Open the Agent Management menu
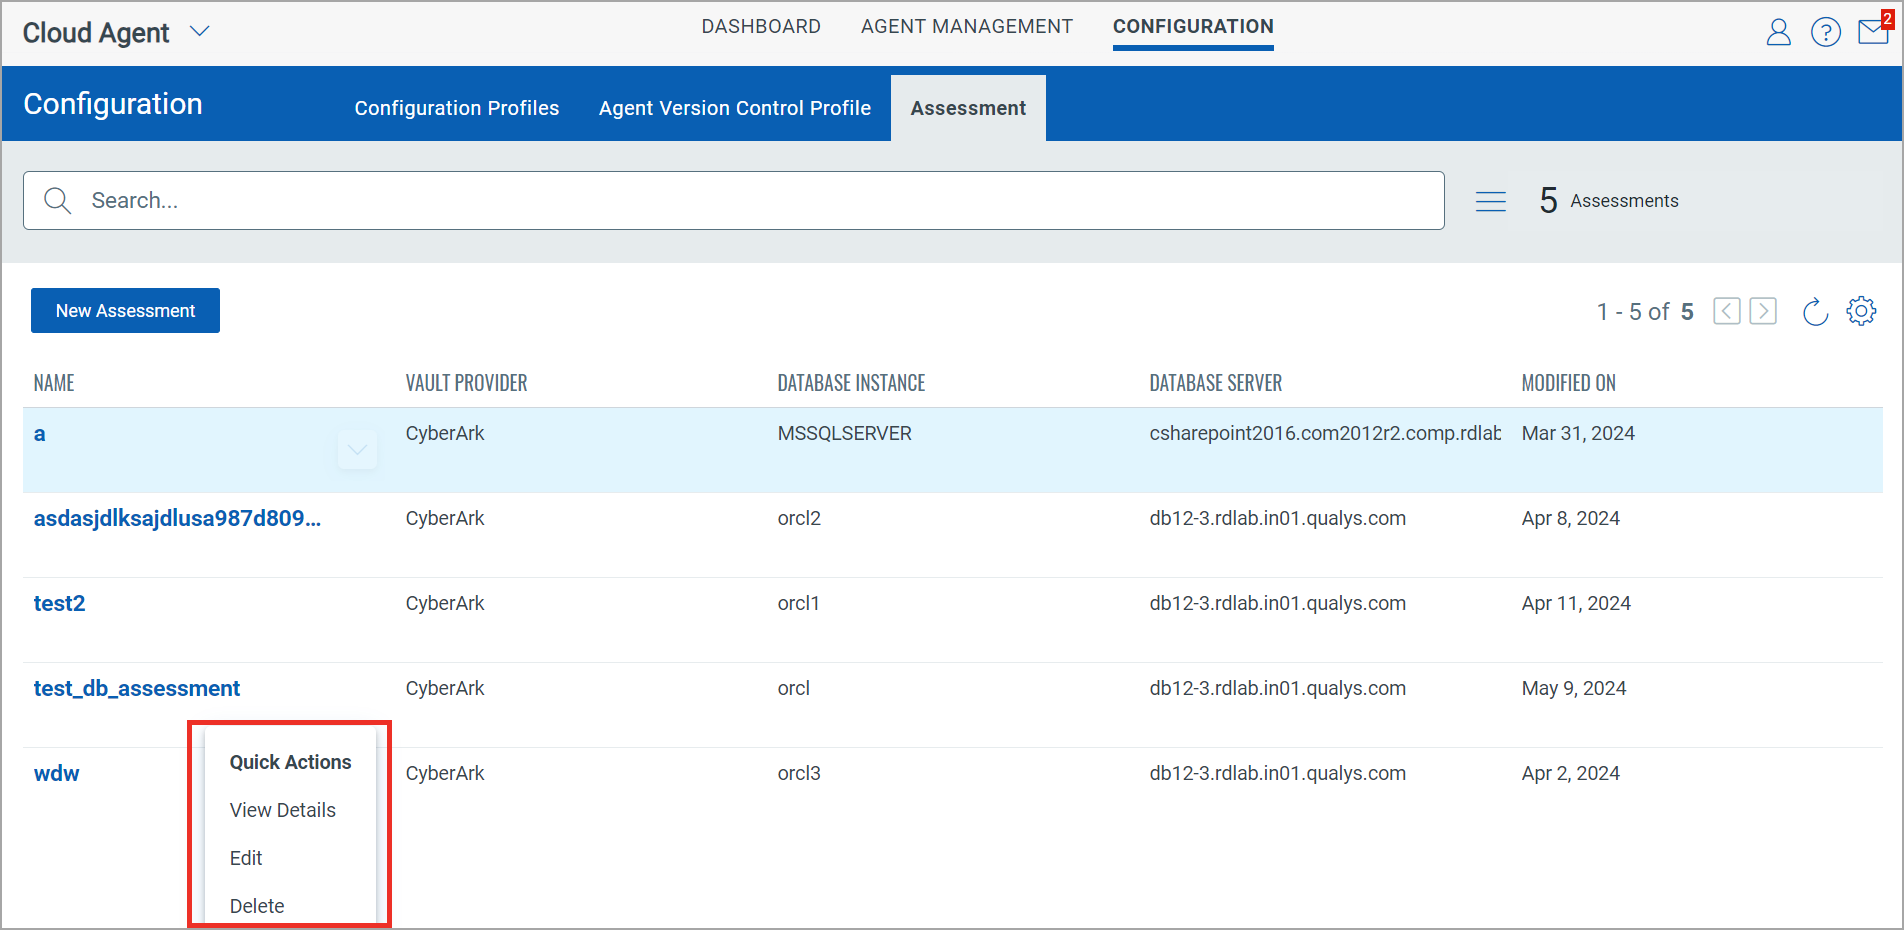Screen dimensions: 1904x930 tap(967, 27)
